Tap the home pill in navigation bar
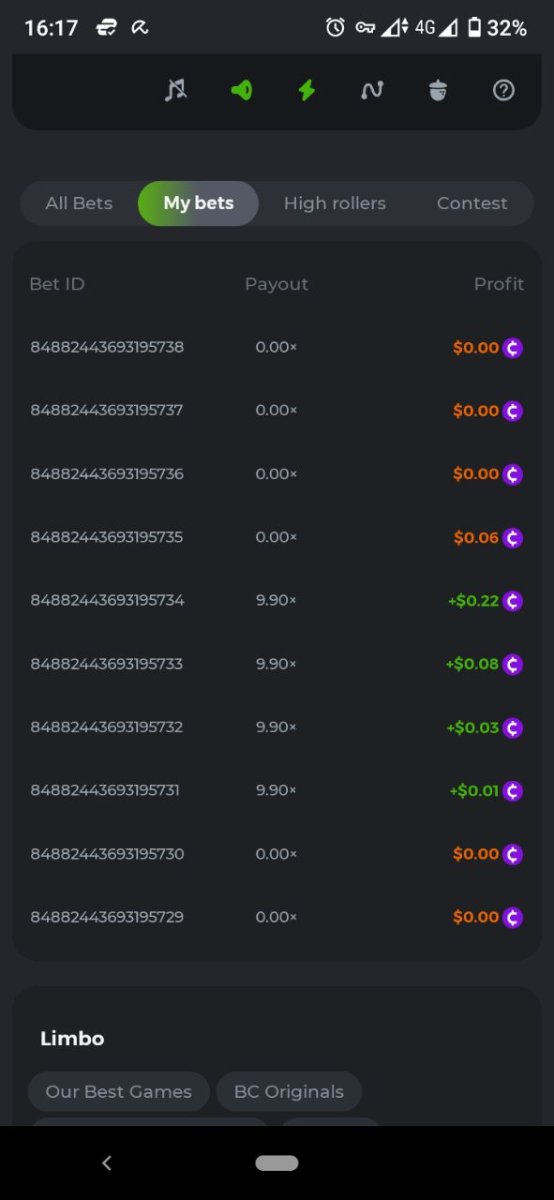Viewport: 554px width, 1200px height. [x=277, y=1163]
